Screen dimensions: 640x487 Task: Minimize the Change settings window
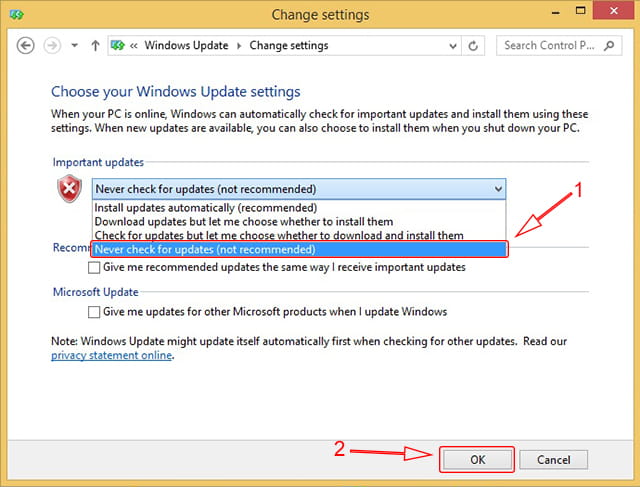tap(556, 11)
